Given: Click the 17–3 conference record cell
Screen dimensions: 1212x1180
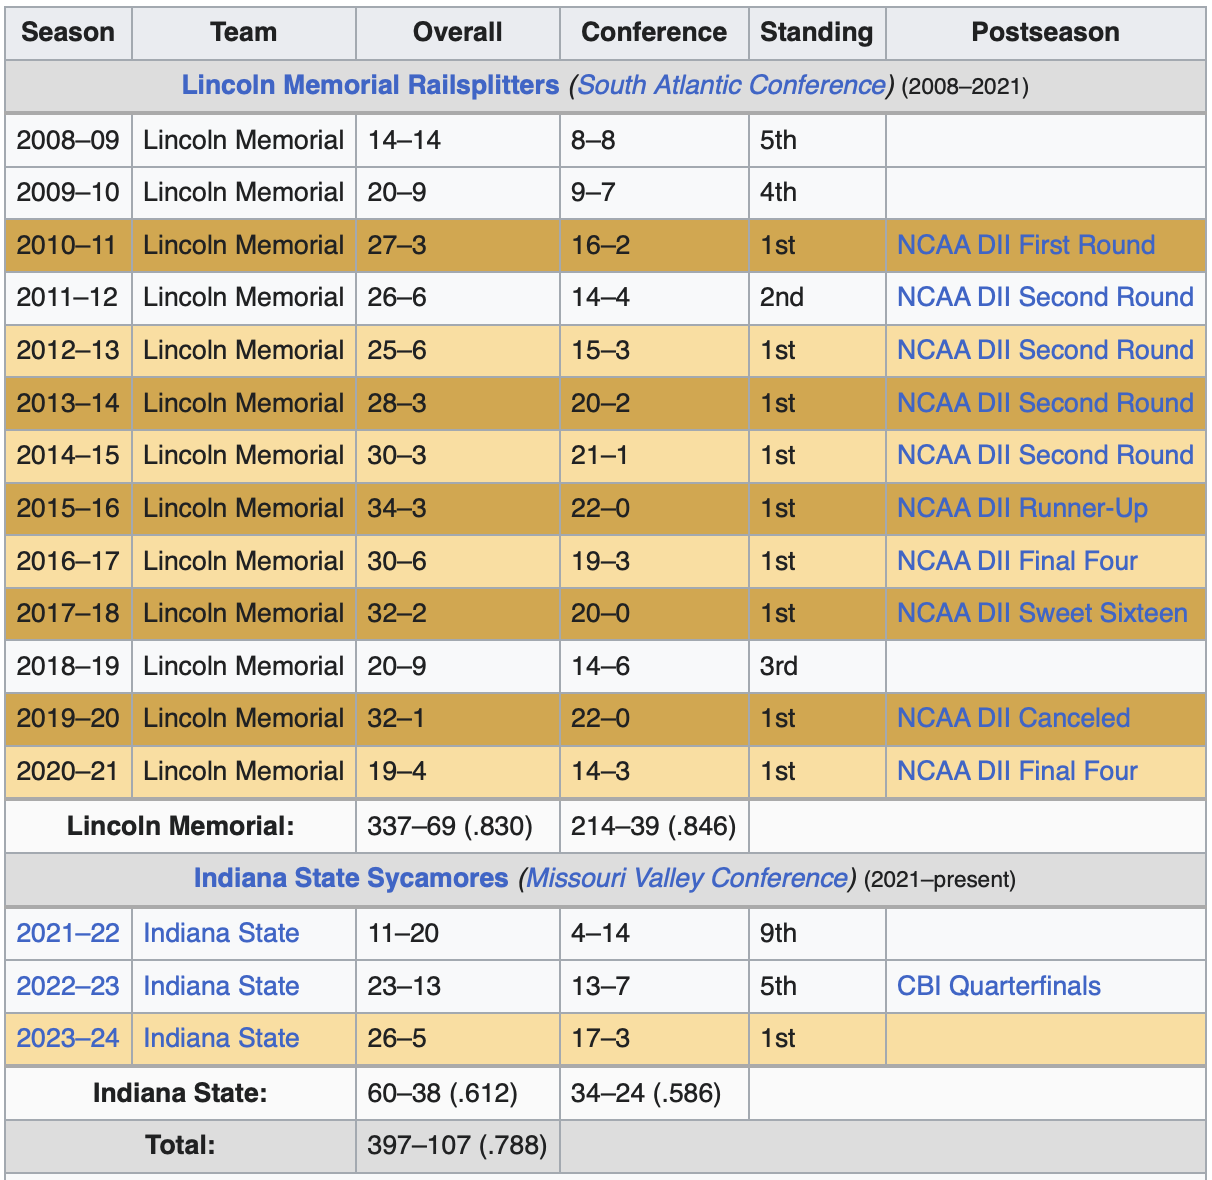Looking at the screenshot, I should click(x=654, y=1038).
